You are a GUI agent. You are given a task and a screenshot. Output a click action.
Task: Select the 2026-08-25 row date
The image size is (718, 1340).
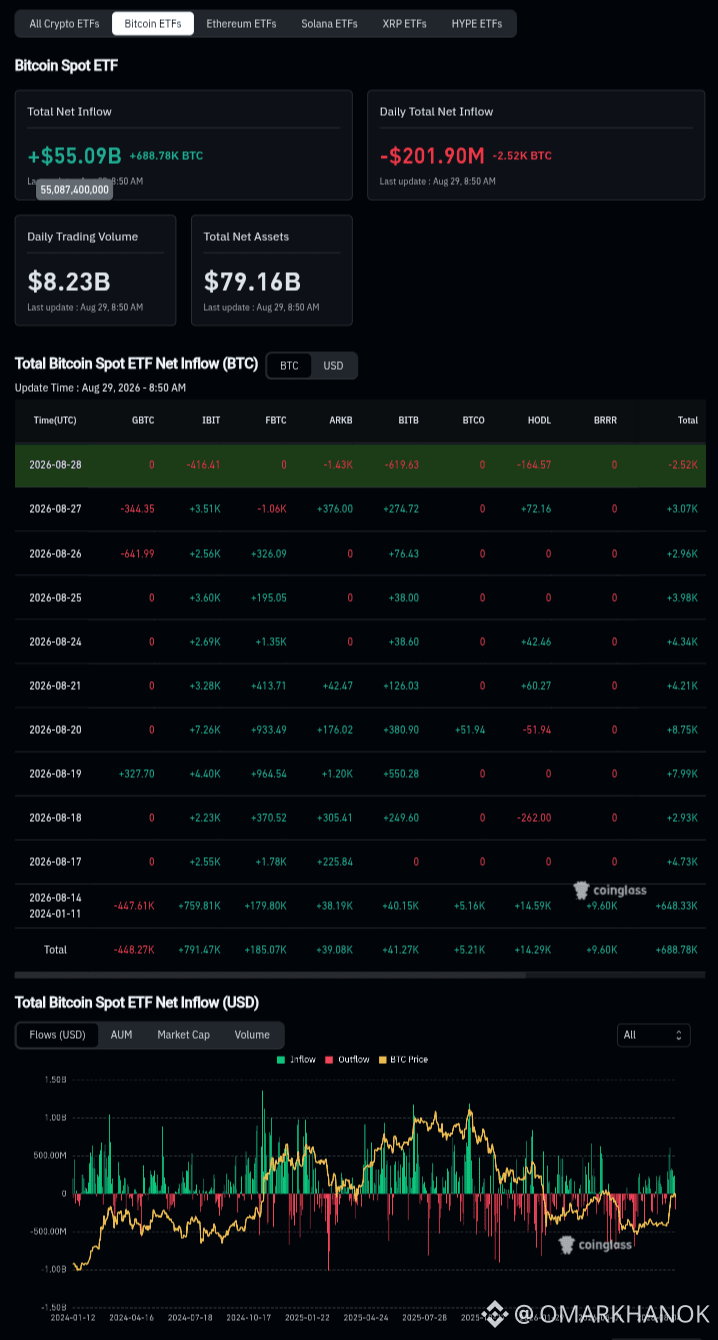click(55, 597)
